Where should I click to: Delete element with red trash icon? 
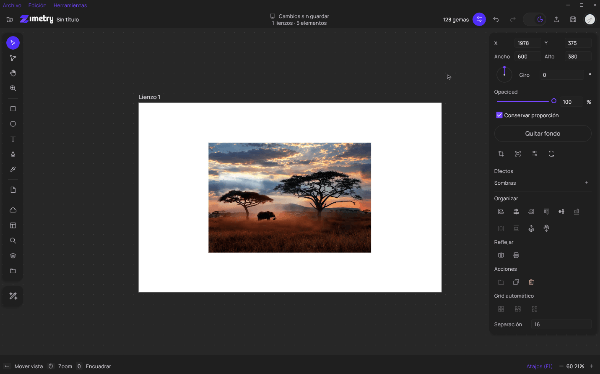[531, 282]
